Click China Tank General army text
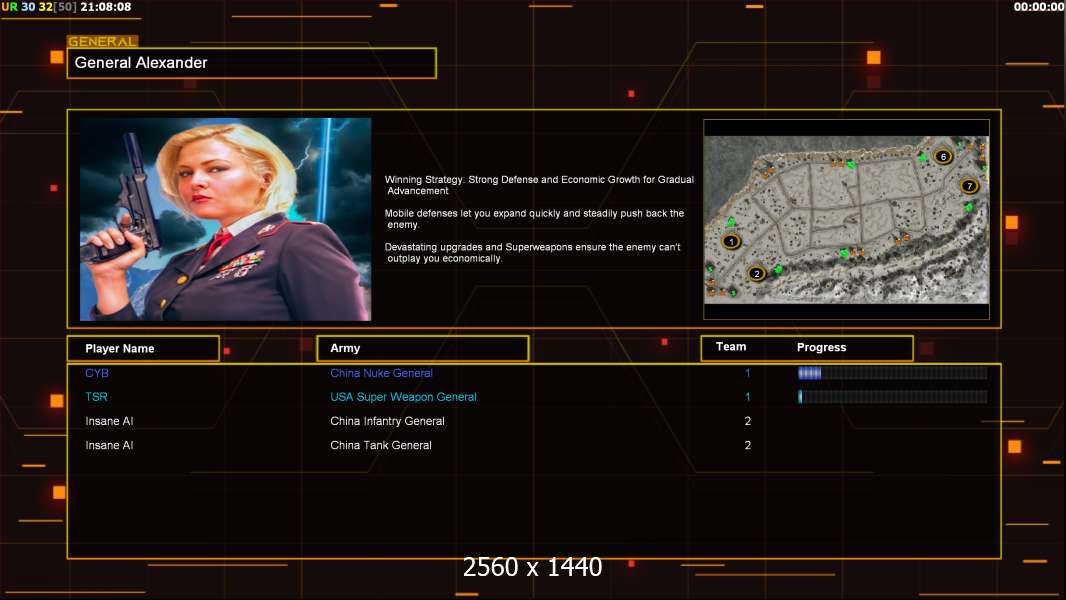The image size is (1066, 600). tap(381, 445)
